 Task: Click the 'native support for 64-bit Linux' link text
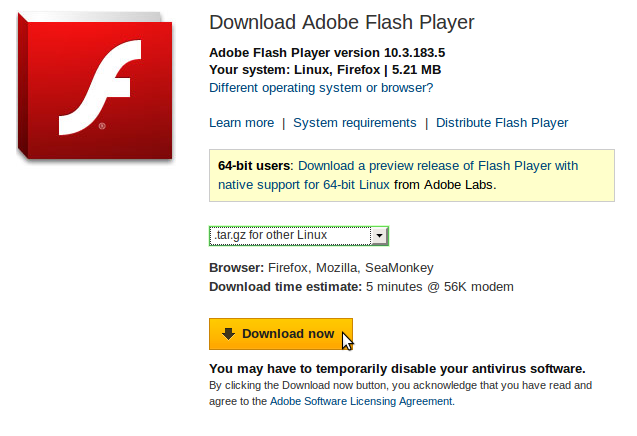pyautogui.click(x=304, y=185)
